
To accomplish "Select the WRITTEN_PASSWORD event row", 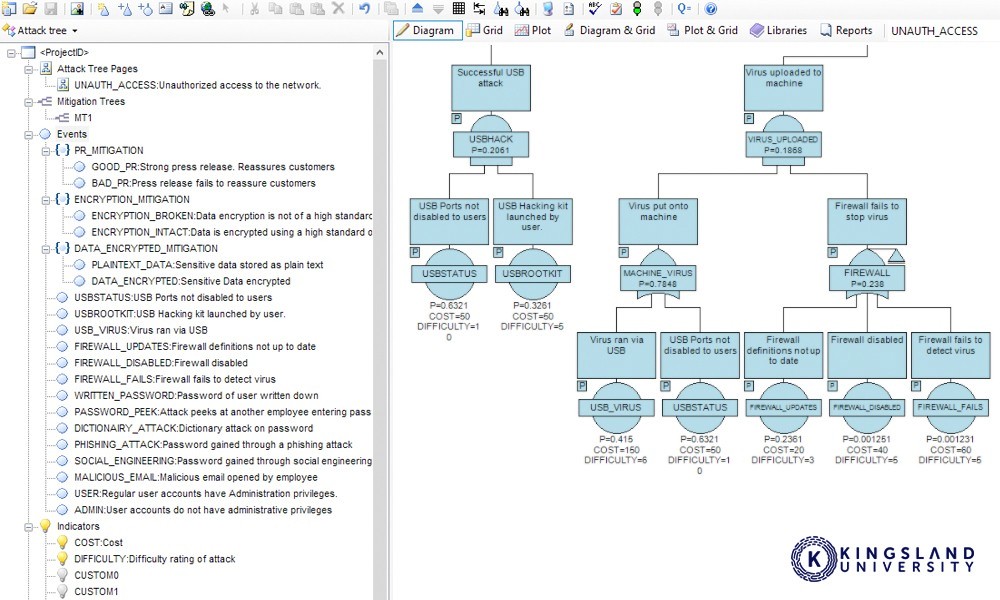I will (196, 395).
